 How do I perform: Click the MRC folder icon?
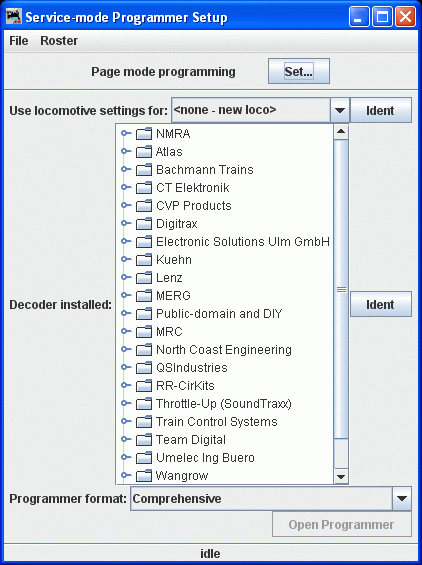tap(144, 332)
